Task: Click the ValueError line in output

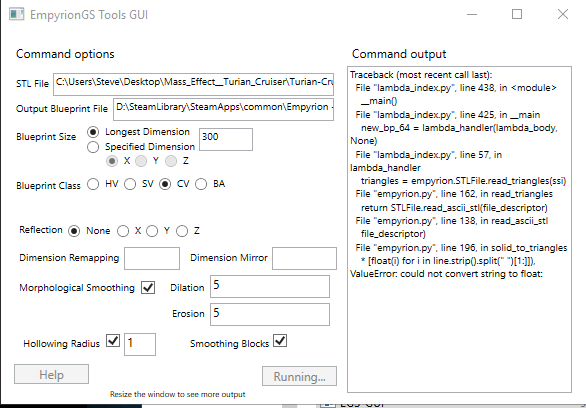Action: 446,274
